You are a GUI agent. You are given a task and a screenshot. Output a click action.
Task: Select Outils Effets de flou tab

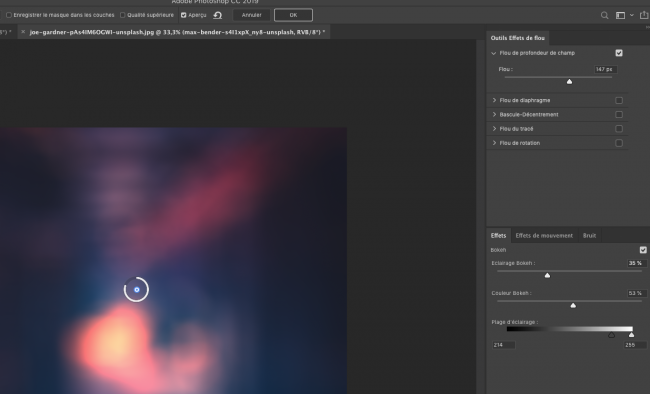point(517,38)
